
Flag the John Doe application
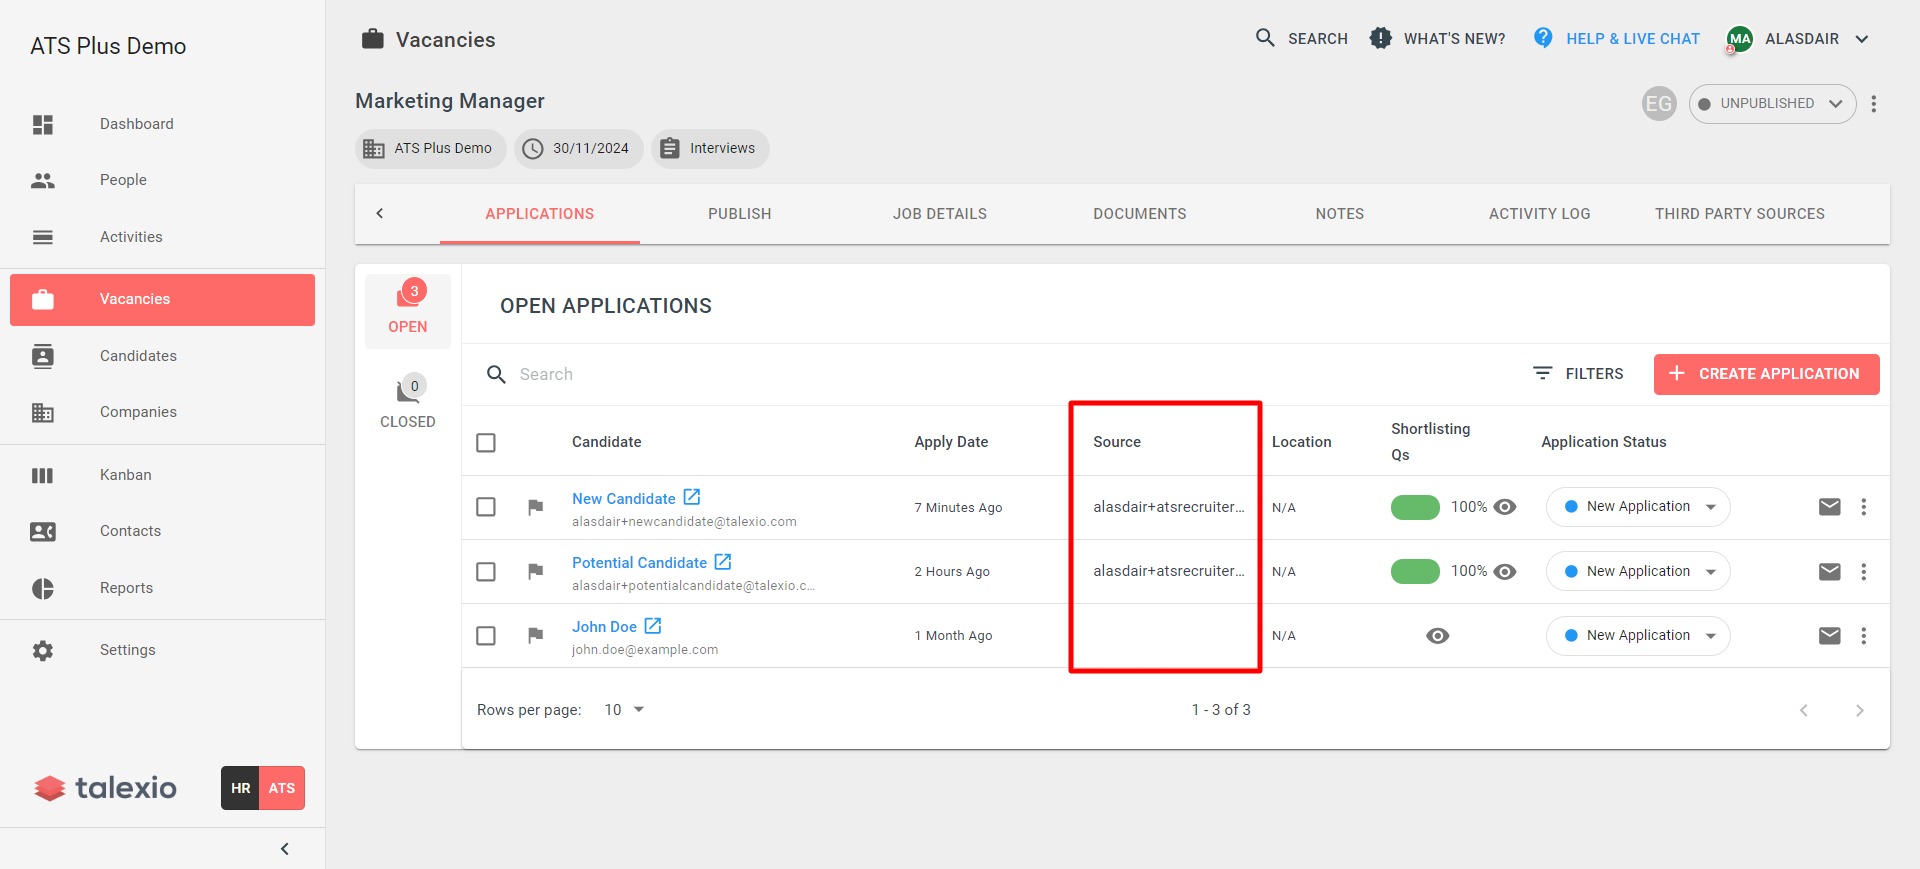click(x=536, y=635)
